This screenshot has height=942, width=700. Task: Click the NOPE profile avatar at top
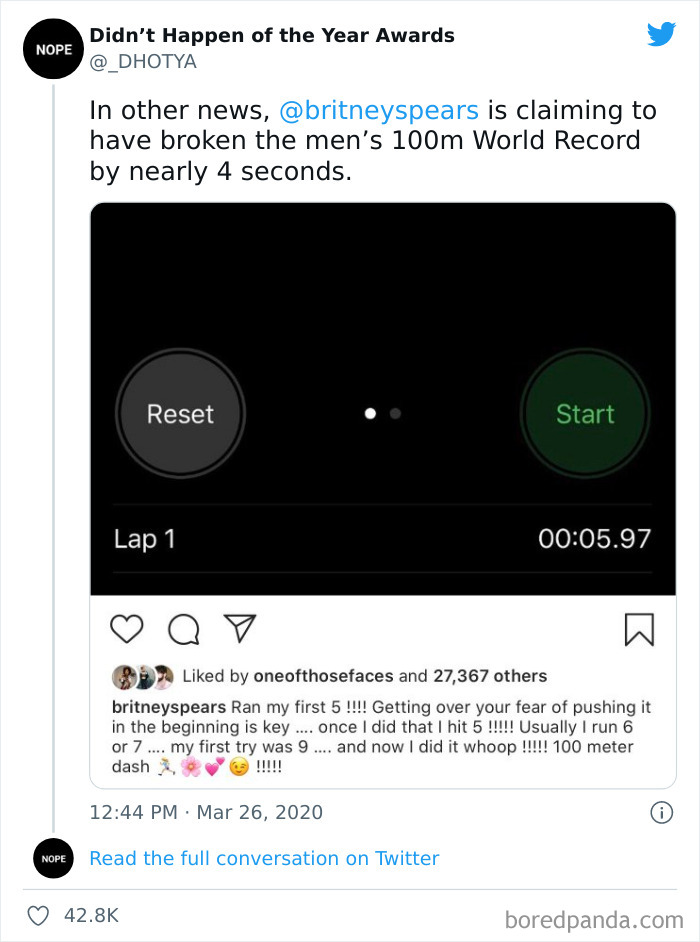tap(52, 48)
